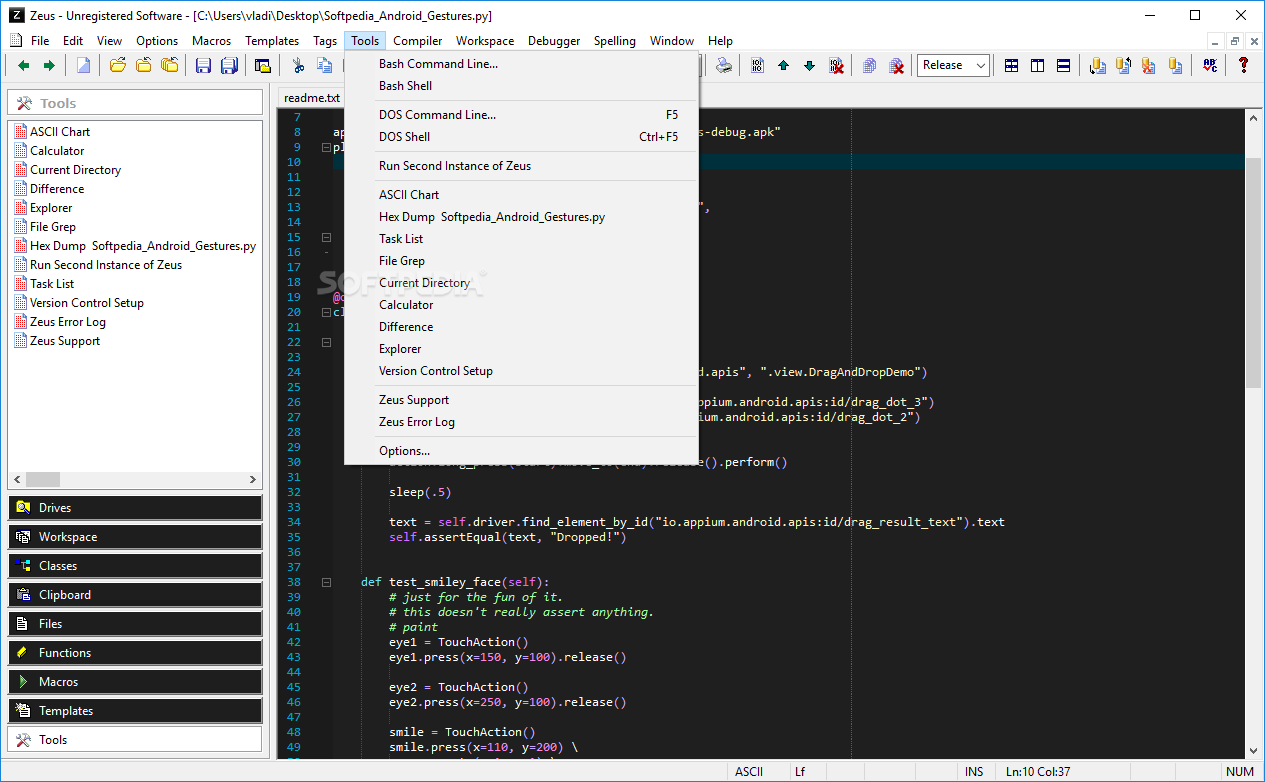Open the Workspace panel in the sidebar
The image size is (1265, 782).
(x=135, y=537)
